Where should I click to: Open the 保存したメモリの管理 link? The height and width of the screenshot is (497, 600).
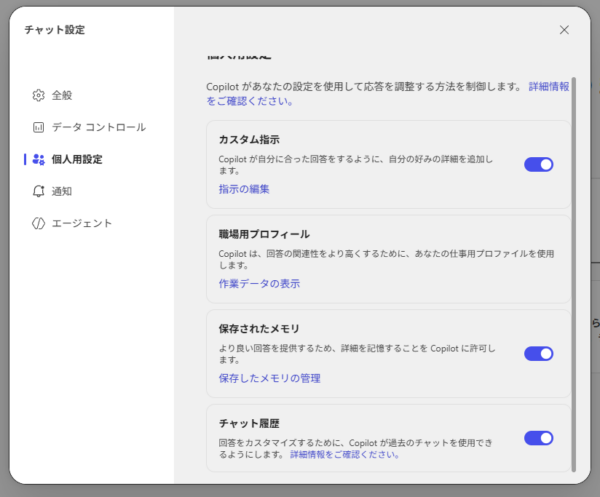269,378
